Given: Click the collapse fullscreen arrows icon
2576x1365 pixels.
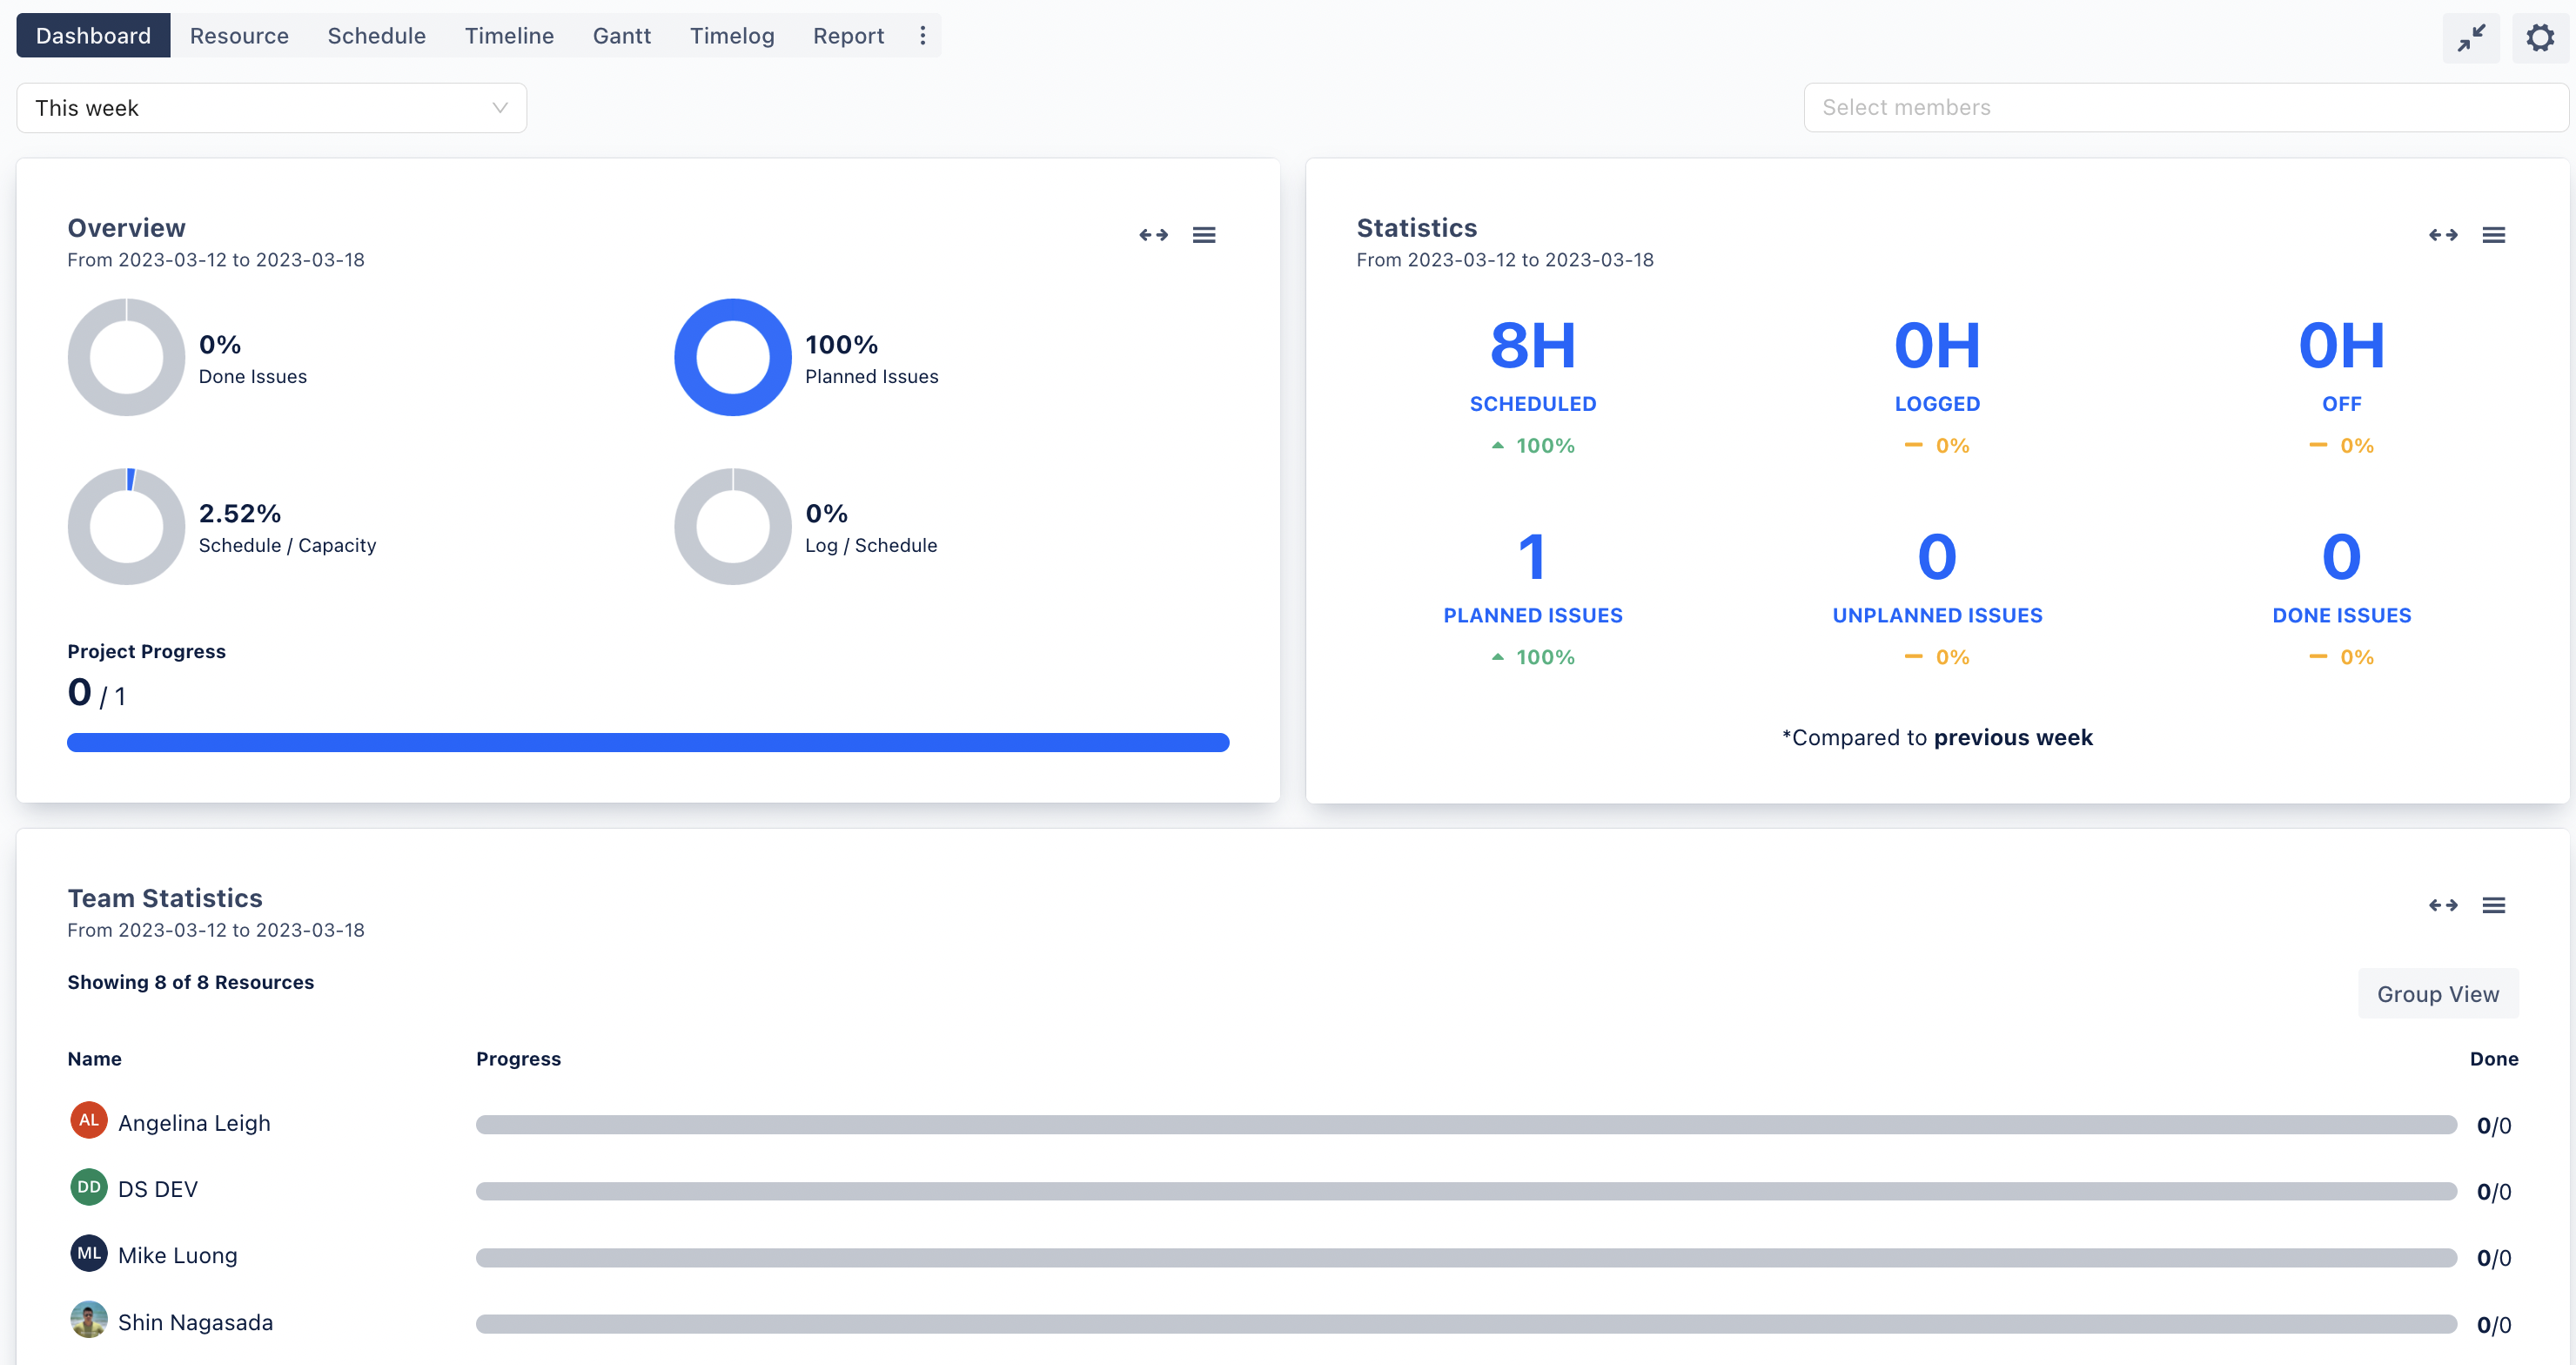Looking at the screenshot, I should 2471,38.
